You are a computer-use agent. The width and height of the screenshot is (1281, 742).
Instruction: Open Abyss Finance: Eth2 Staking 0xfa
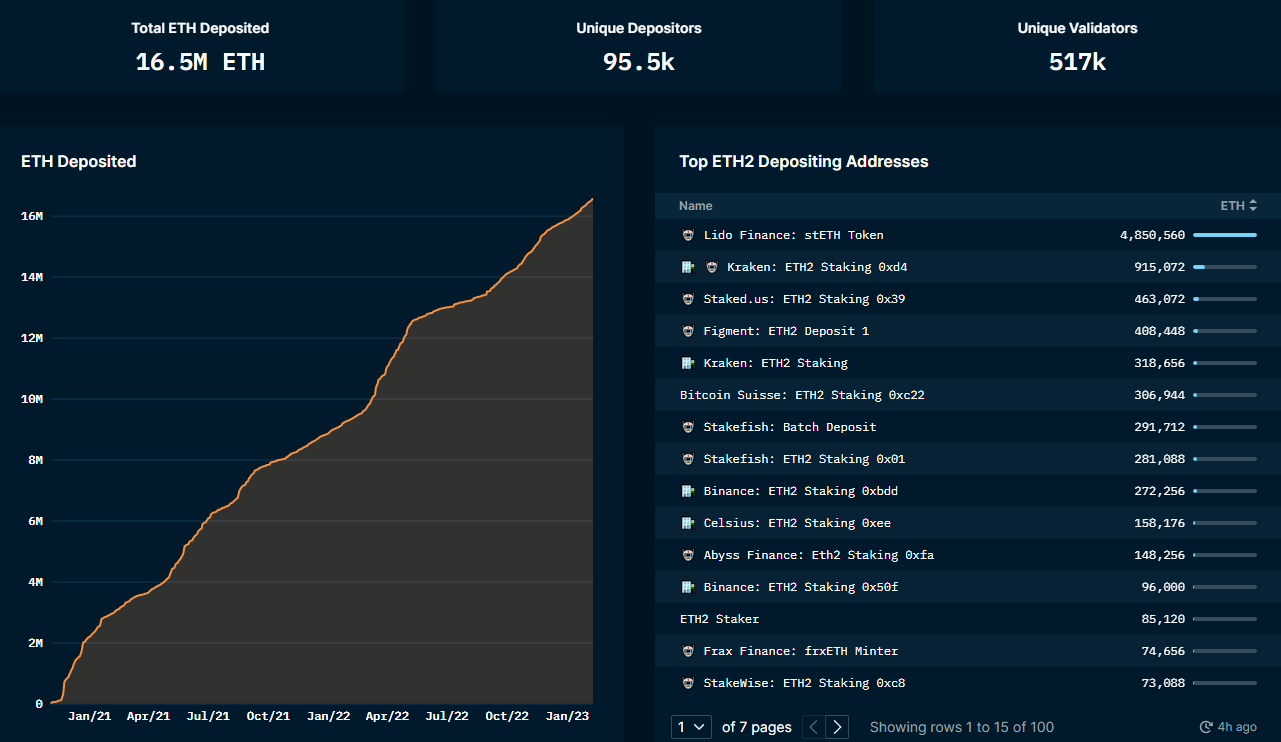click(819, 555)
